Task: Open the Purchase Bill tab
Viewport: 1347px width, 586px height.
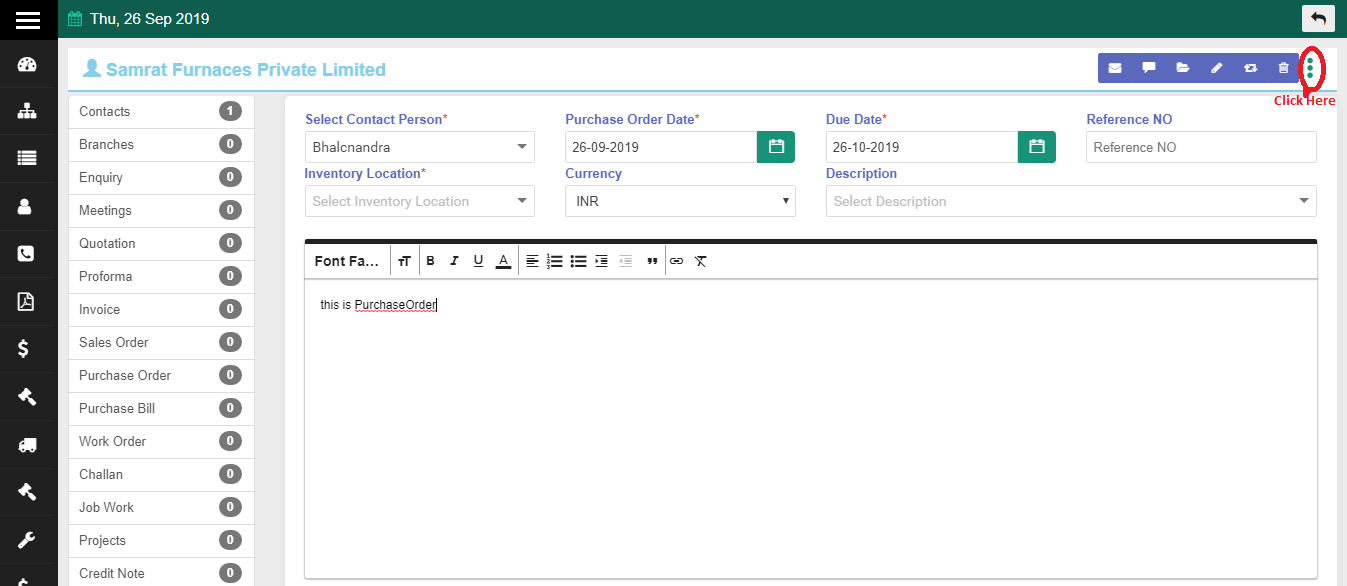Action: click(x=161, y=408)
